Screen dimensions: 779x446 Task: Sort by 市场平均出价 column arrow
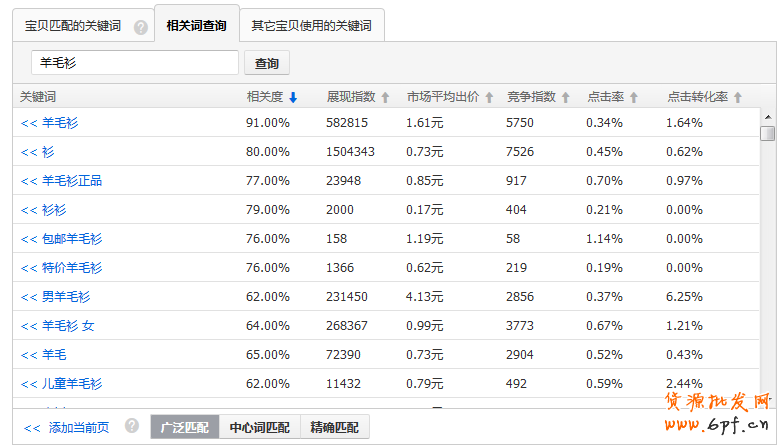coord(490,98)
